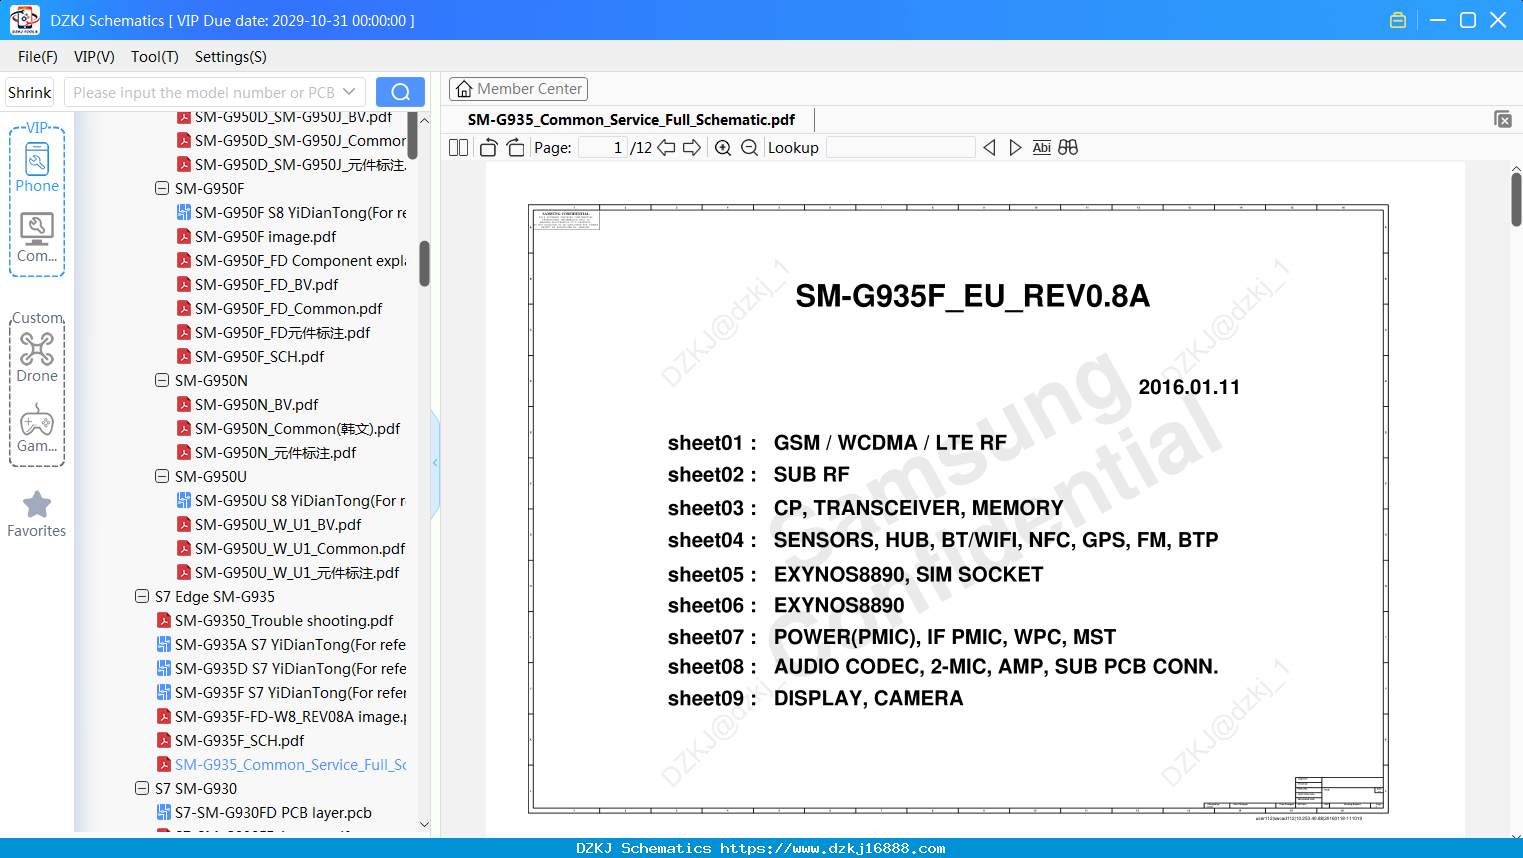Screen dimensions: 1523x858
Task: Open the Settings(S) menu
Action: point(231,57)
